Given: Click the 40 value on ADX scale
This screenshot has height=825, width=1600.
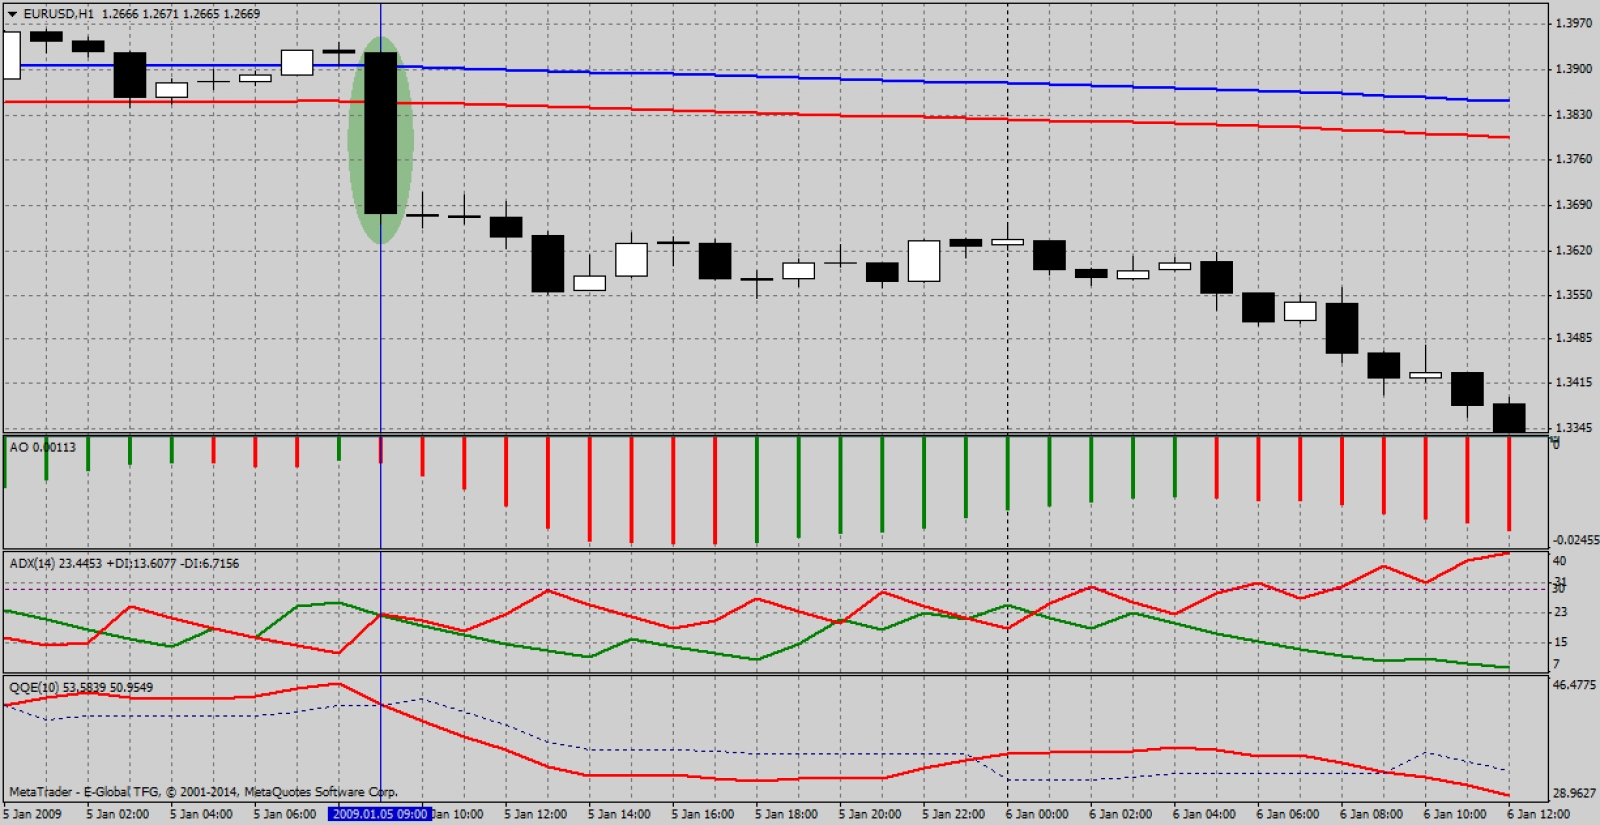Looking at the screenshot, I should point(1559,561).
